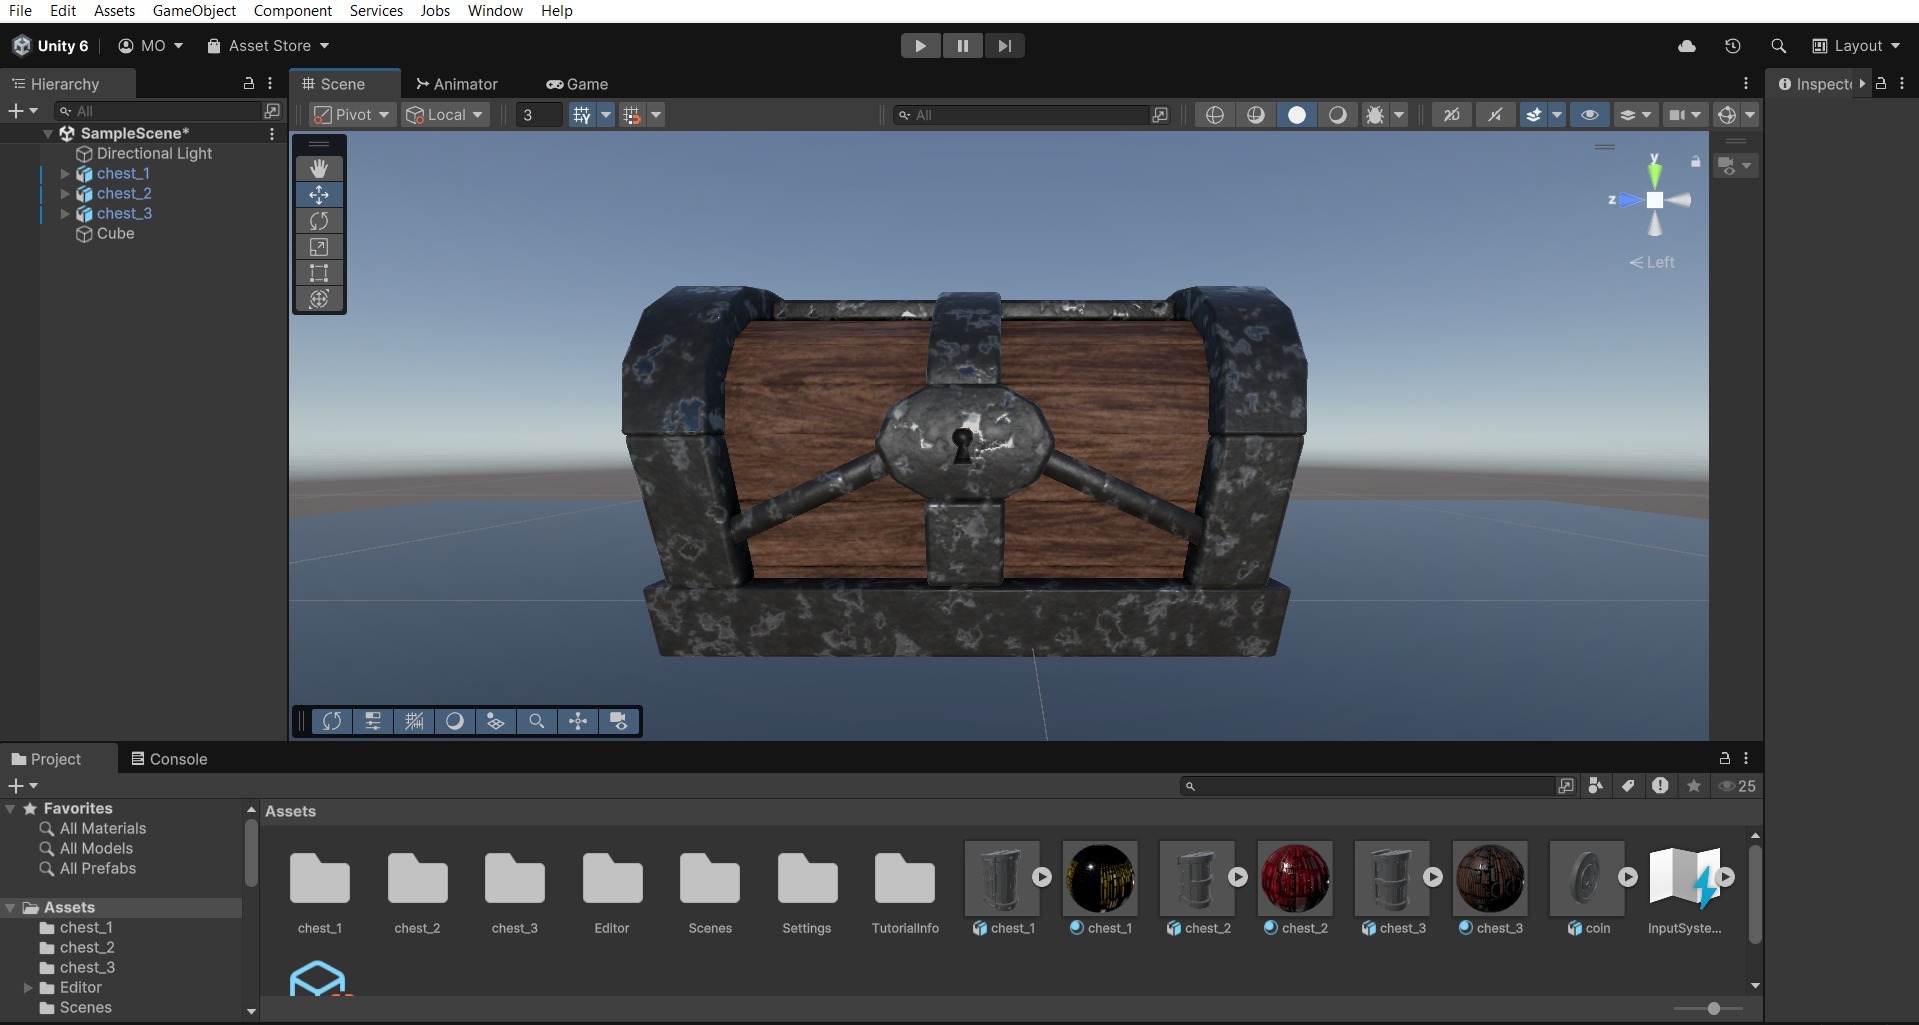Select the combined Transform tool
1919x1025 pixels.
tap(319, 298)
